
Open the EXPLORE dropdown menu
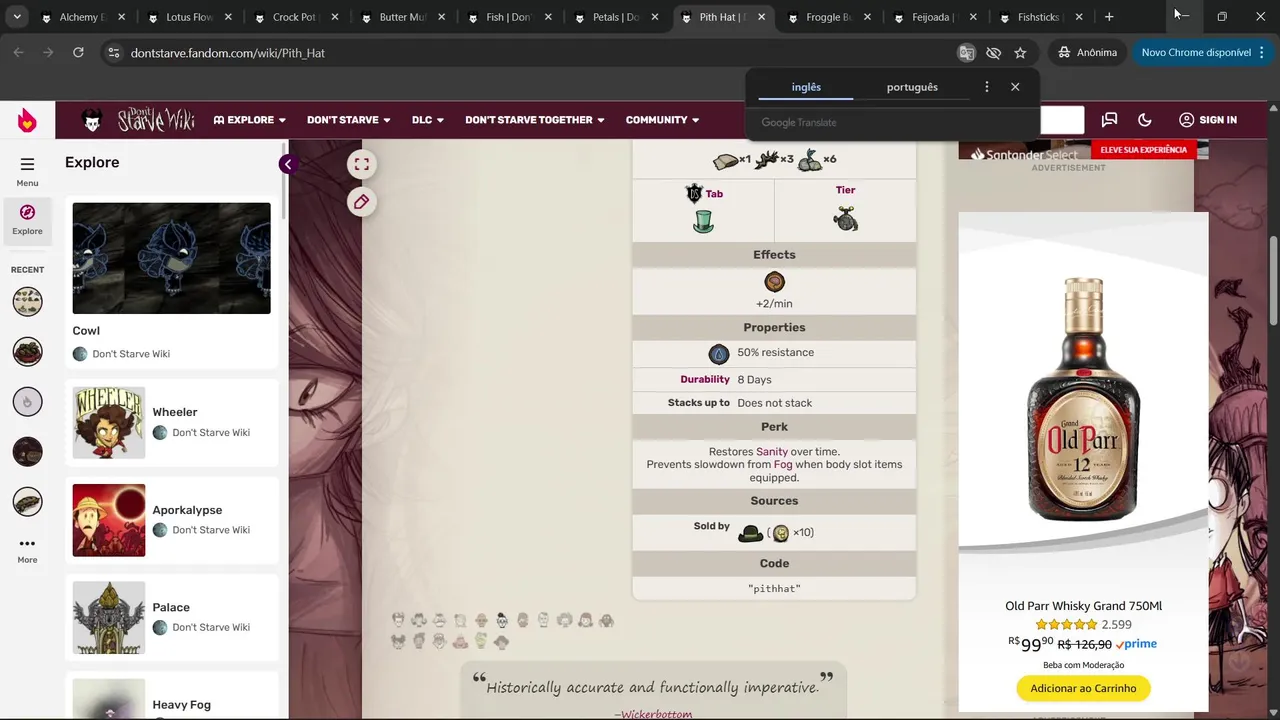click(250, 120)
